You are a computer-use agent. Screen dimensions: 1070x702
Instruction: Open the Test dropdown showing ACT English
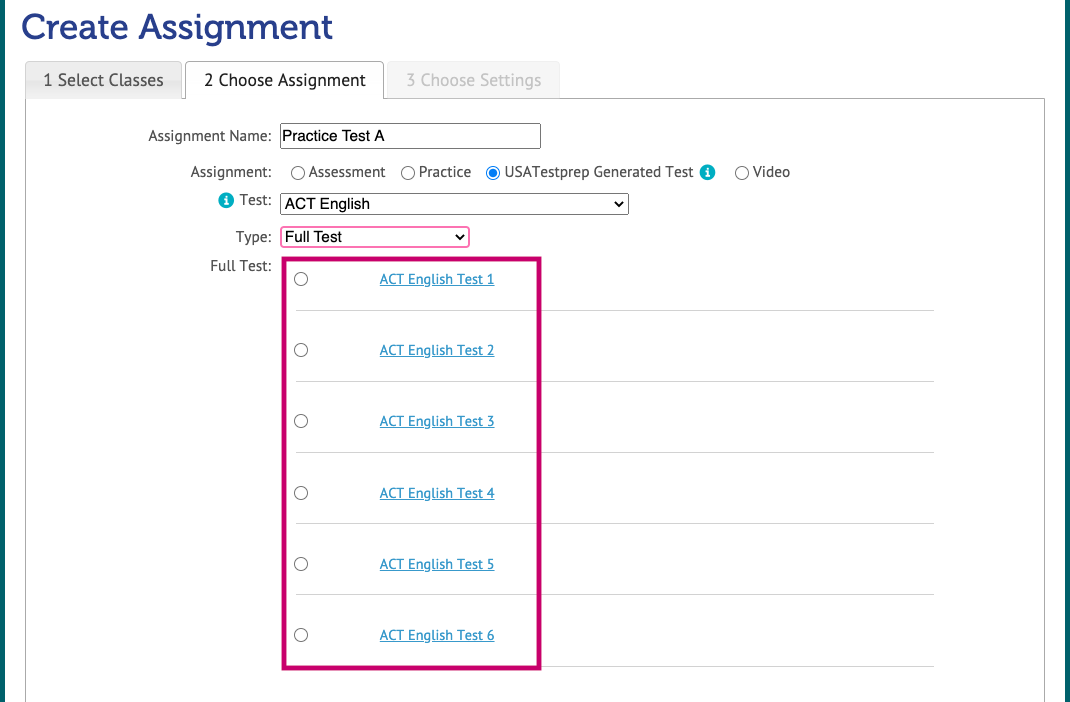(454, 204)
